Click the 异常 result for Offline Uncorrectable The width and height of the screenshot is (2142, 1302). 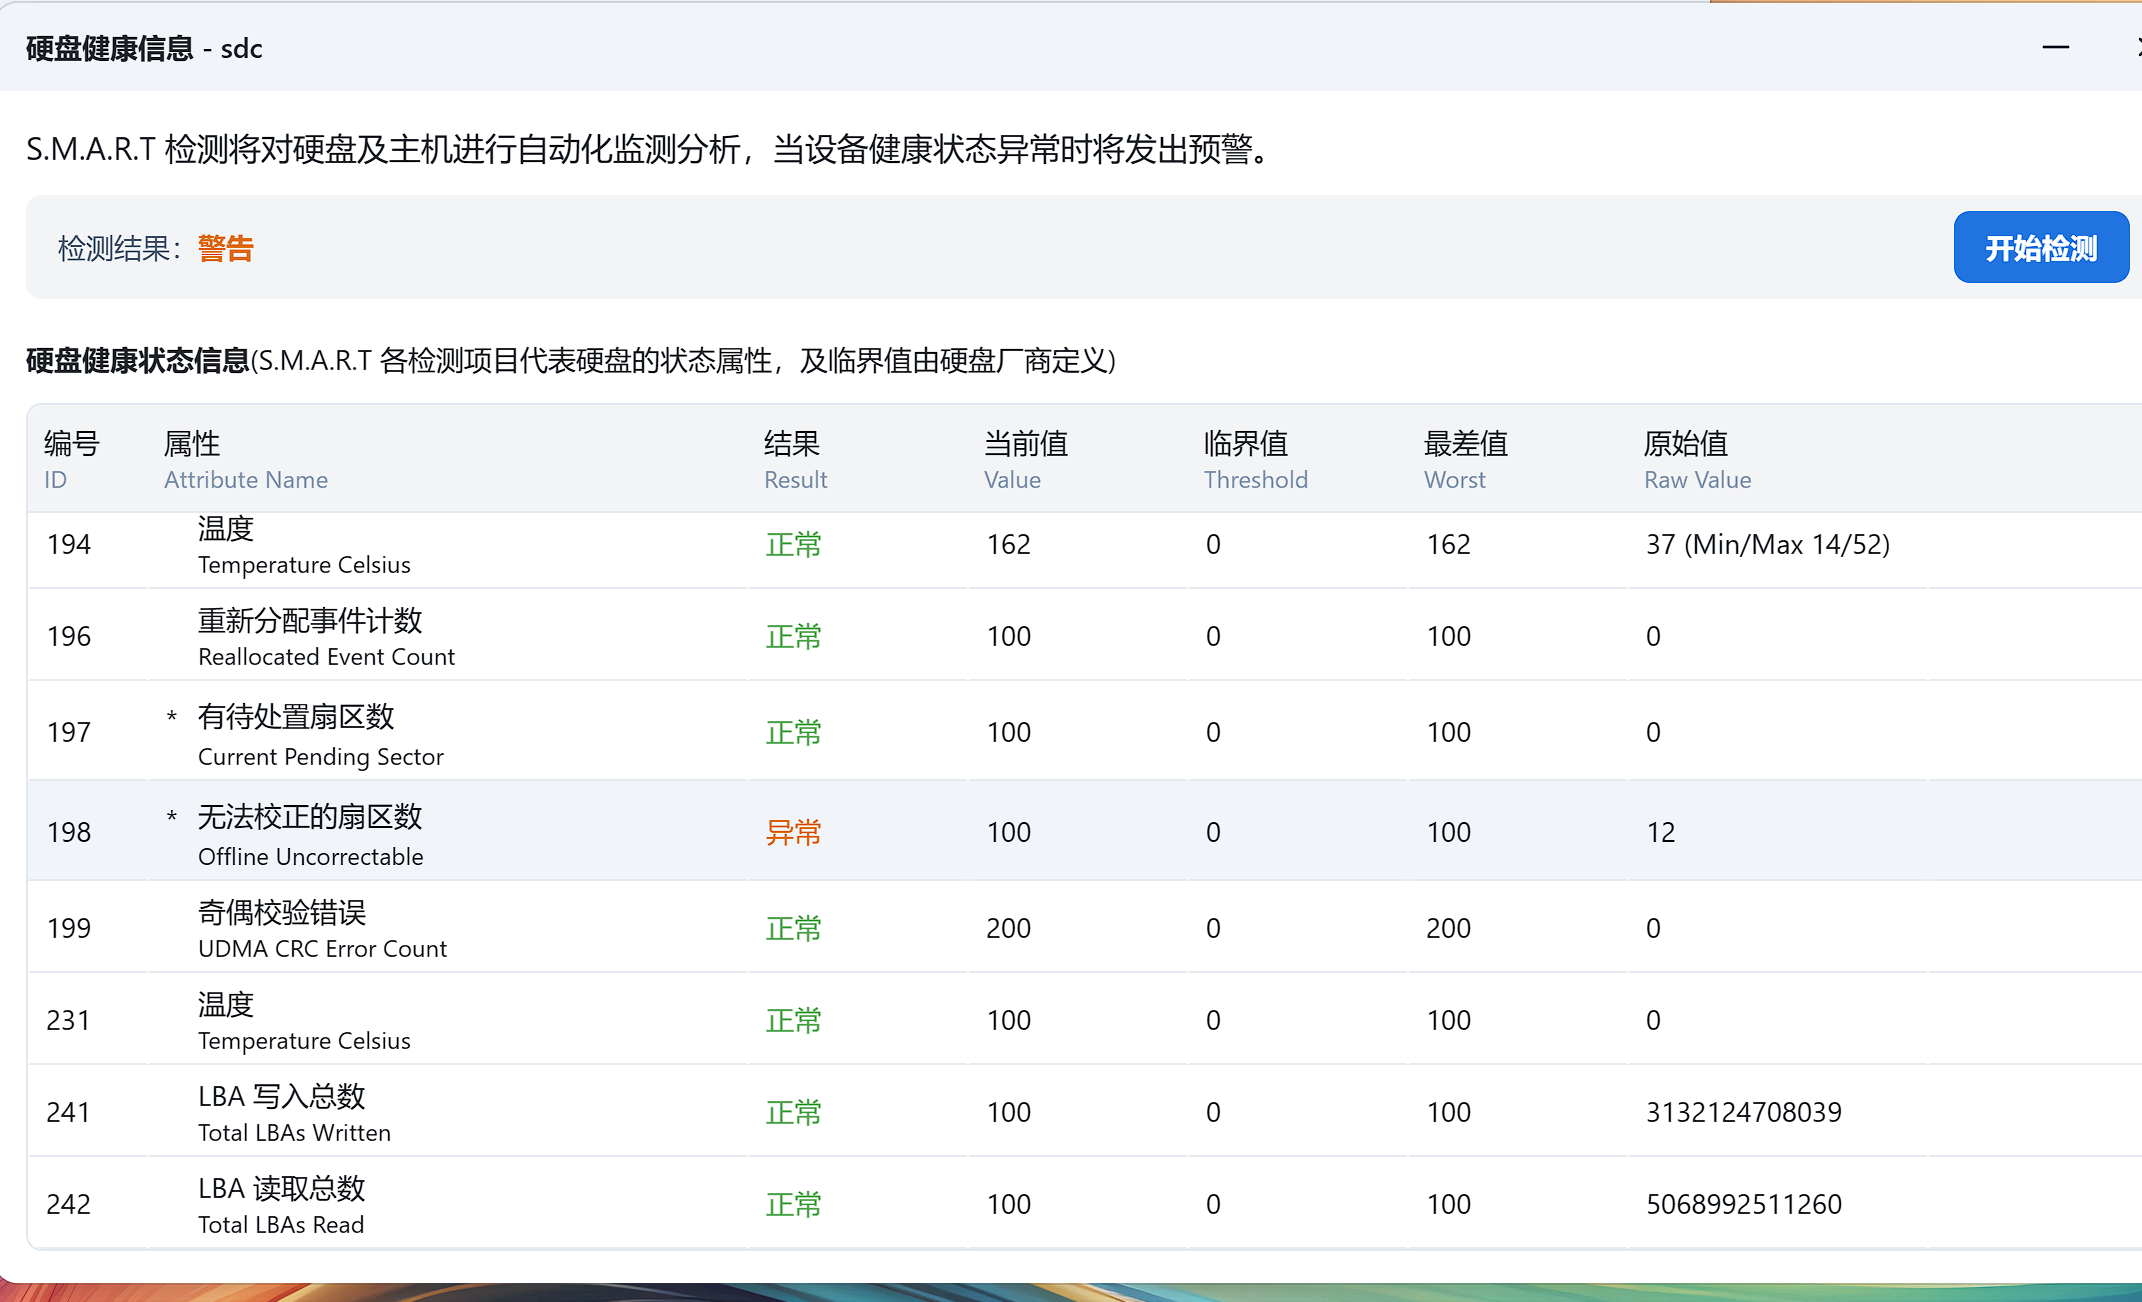click(x=793, y=832)
